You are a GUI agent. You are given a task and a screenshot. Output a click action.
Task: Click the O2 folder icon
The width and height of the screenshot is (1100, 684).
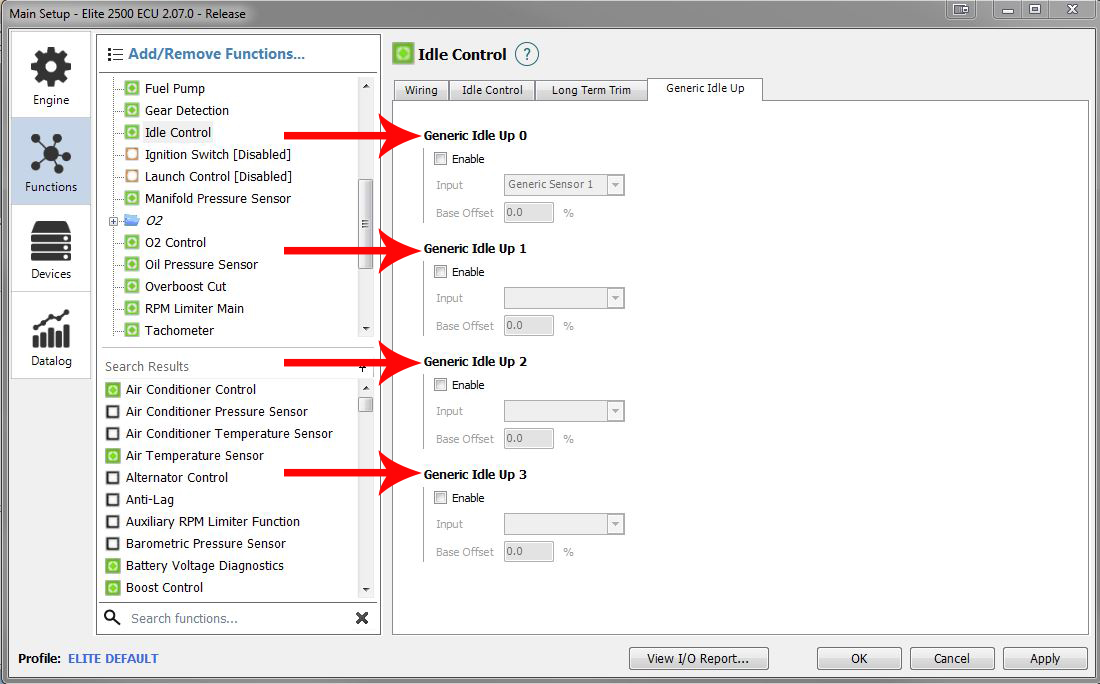click(132, 220)
